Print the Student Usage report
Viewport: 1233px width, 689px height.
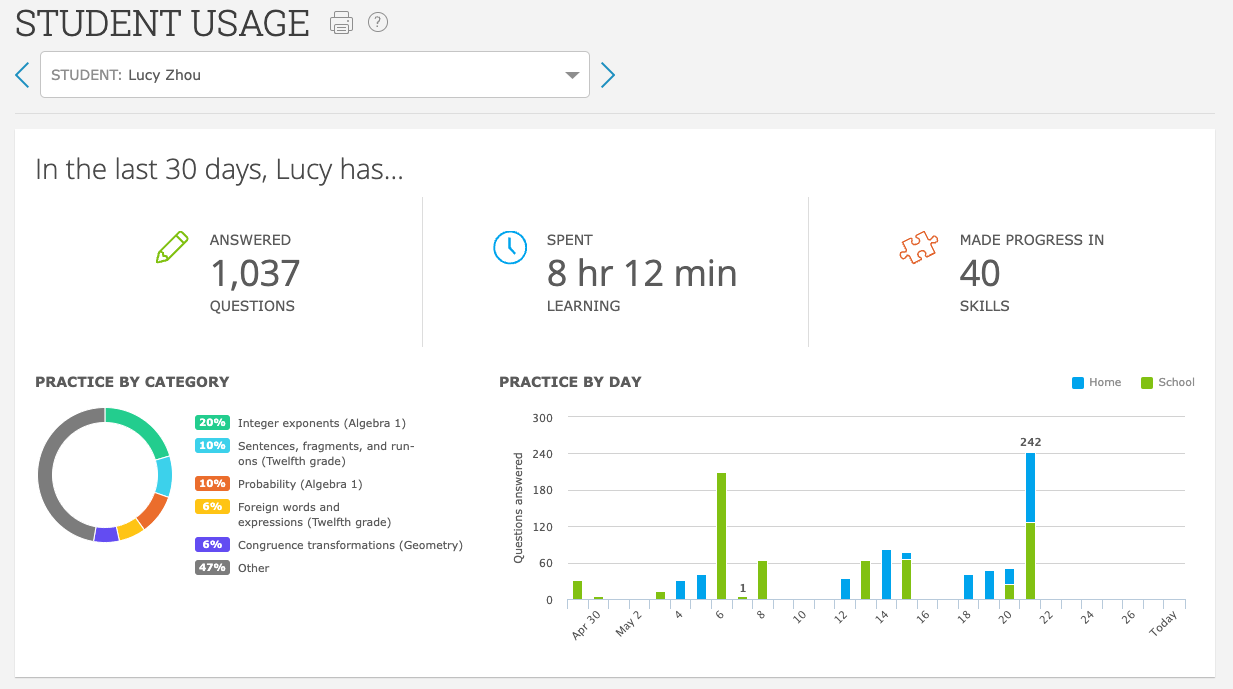point(341,22)
